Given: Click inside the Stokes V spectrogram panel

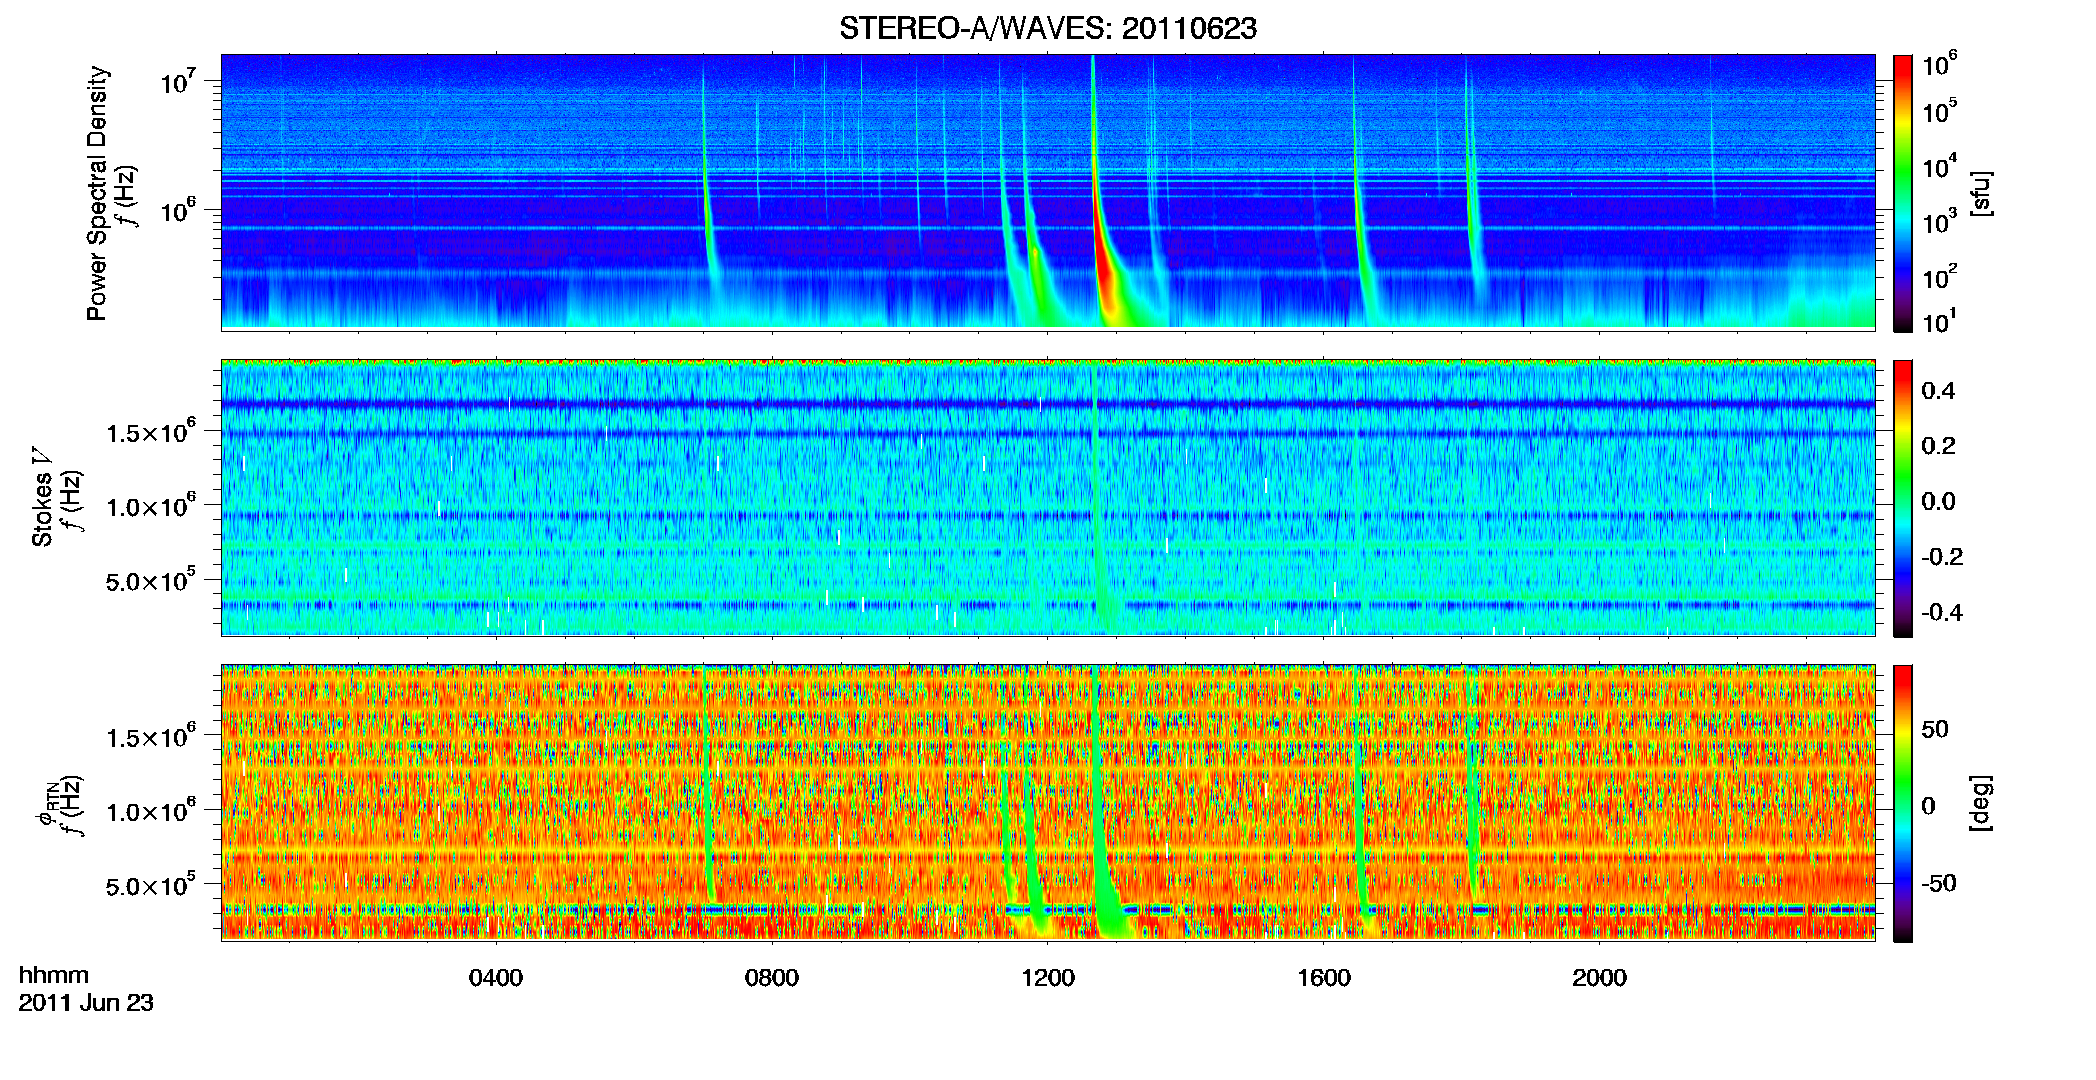Looking at the screenshot, I should [x=1048, y=498].
